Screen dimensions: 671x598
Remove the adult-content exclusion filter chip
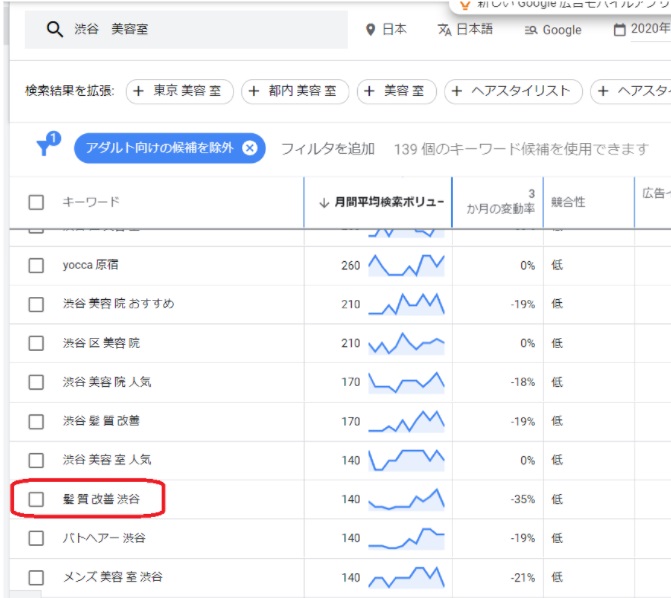pyautogui.click(x=250, y=148)
